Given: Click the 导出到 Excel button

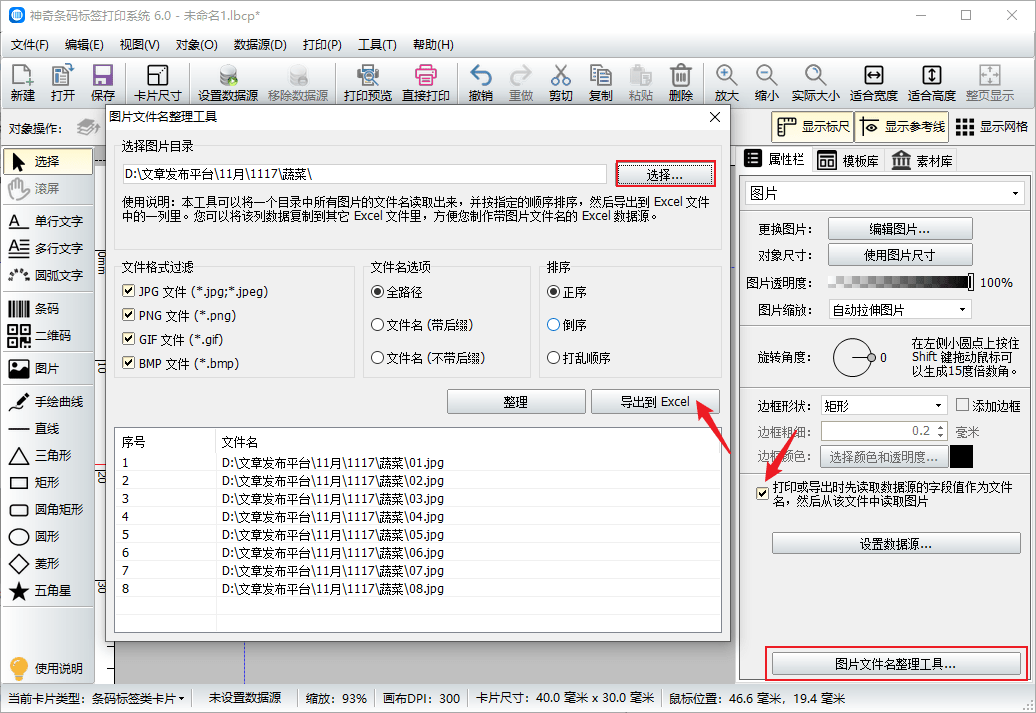Looking at the screenshot, I should [655, 402].
